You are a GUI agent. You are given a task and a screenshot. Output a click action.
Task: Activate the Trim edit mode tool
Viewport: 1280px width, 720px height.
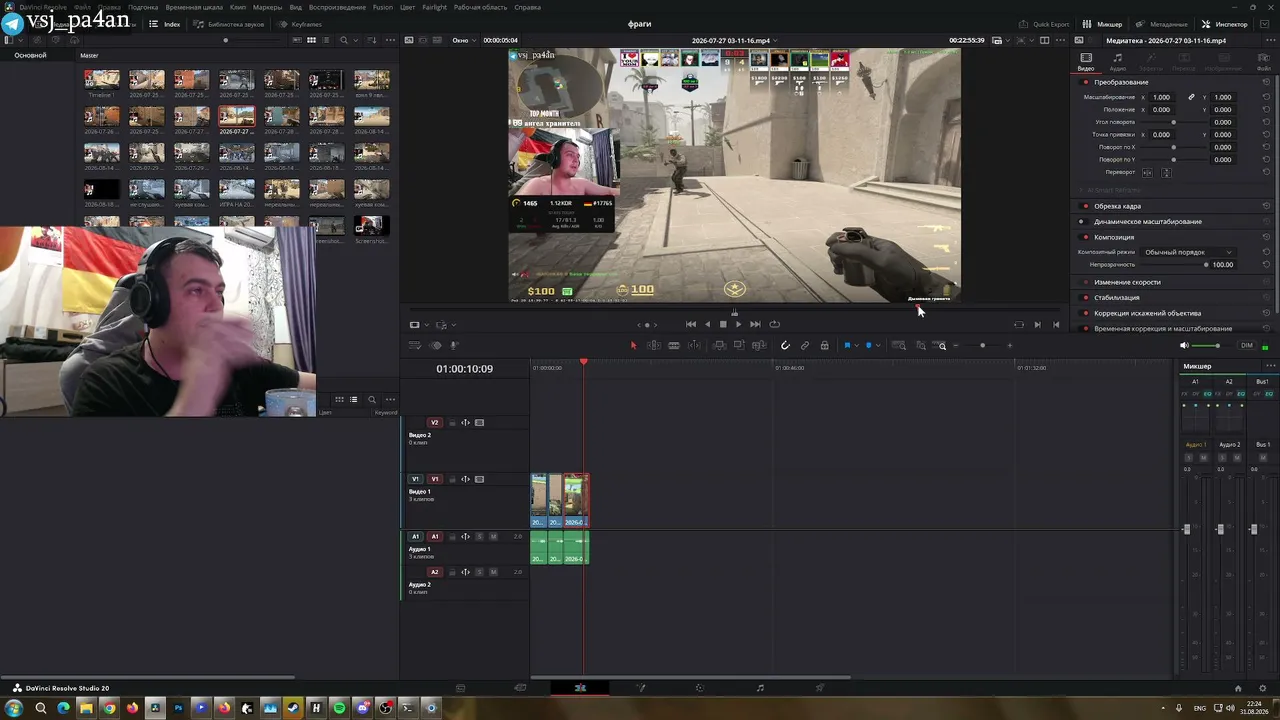654,346
